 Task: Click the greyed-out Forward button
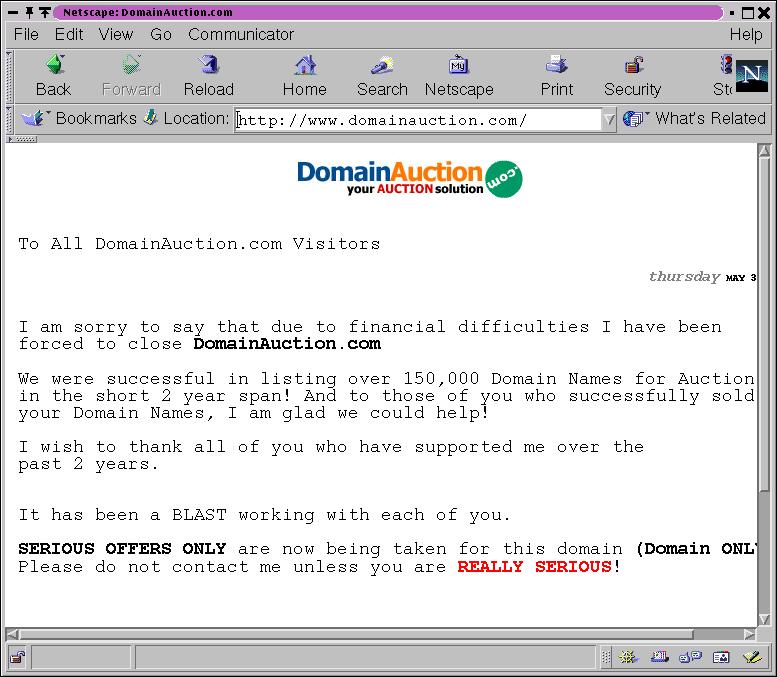pyautogui.click(x=131, y=76)
